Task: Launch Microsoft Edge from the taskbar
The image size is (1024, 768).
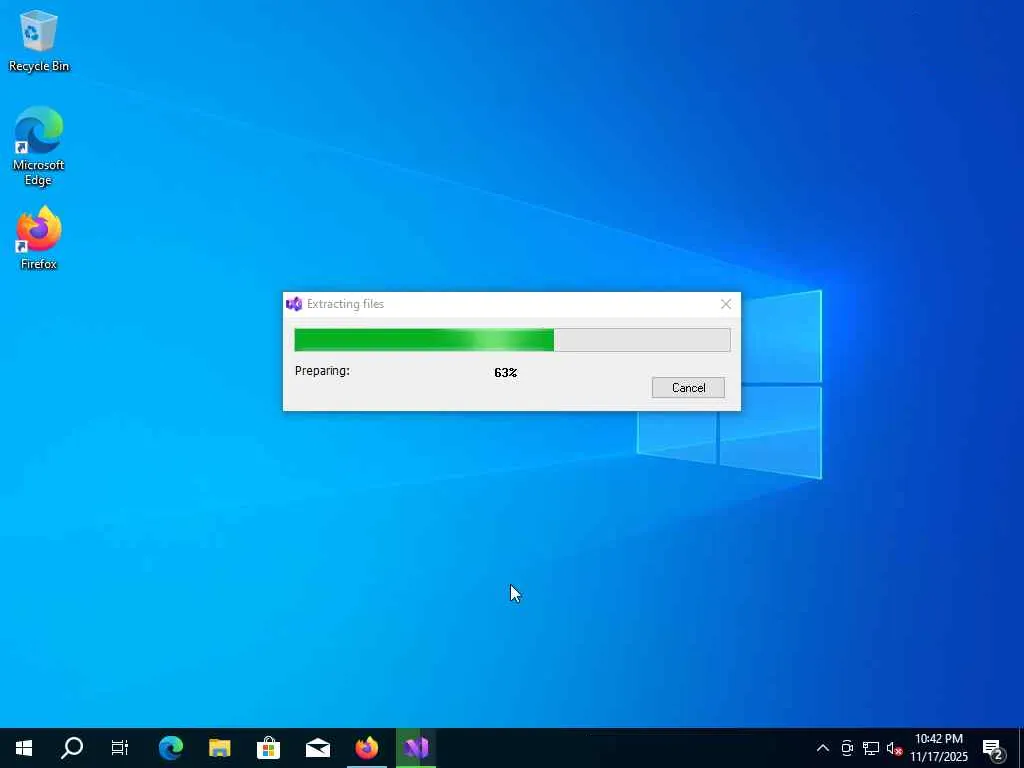Action: tap(171, 748)
